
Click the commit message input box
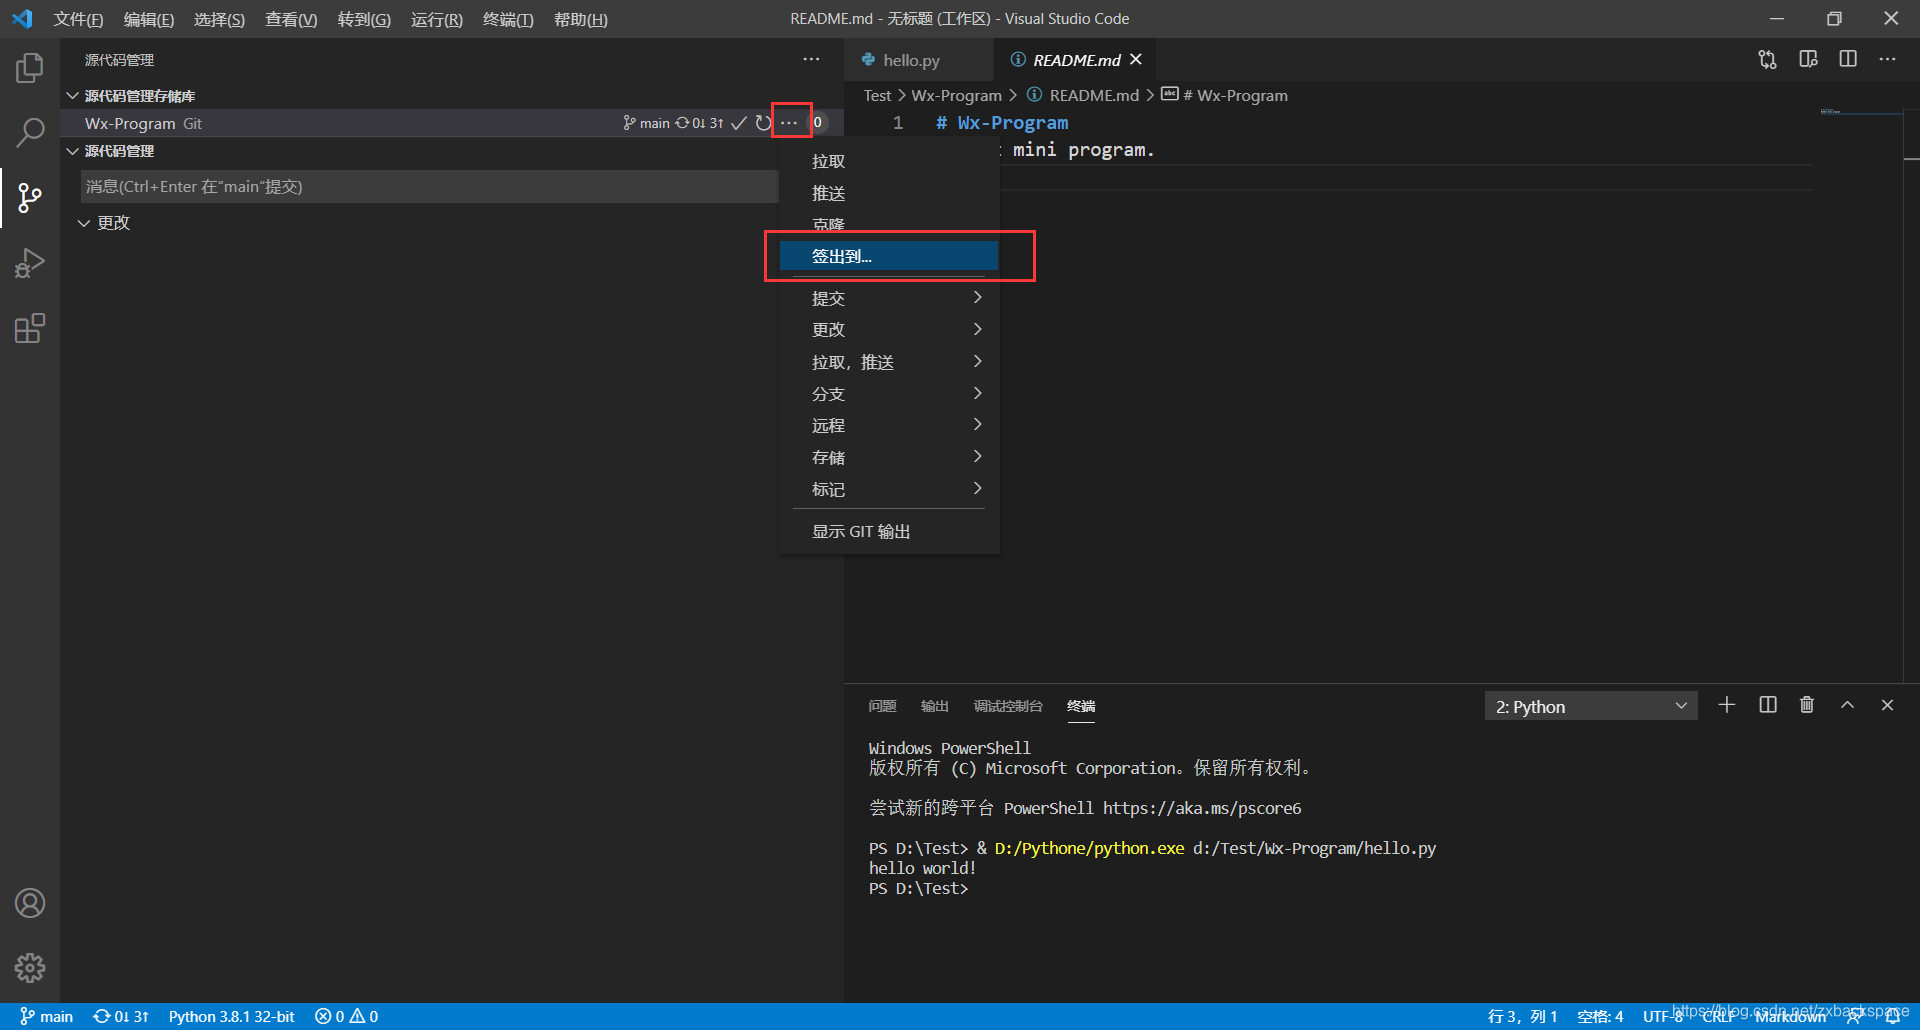(429, 187)
